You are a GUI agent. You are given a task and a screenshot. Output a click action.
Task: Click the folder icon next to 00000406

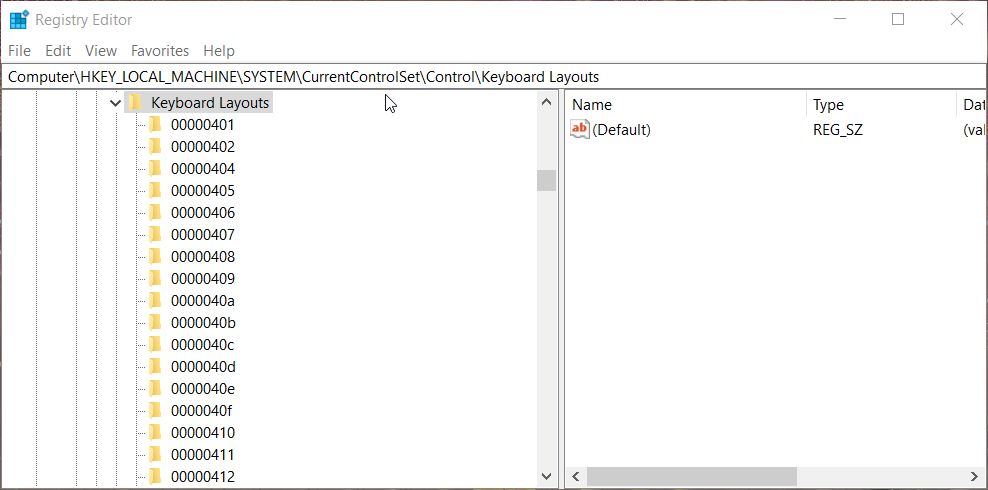(155, 213)
